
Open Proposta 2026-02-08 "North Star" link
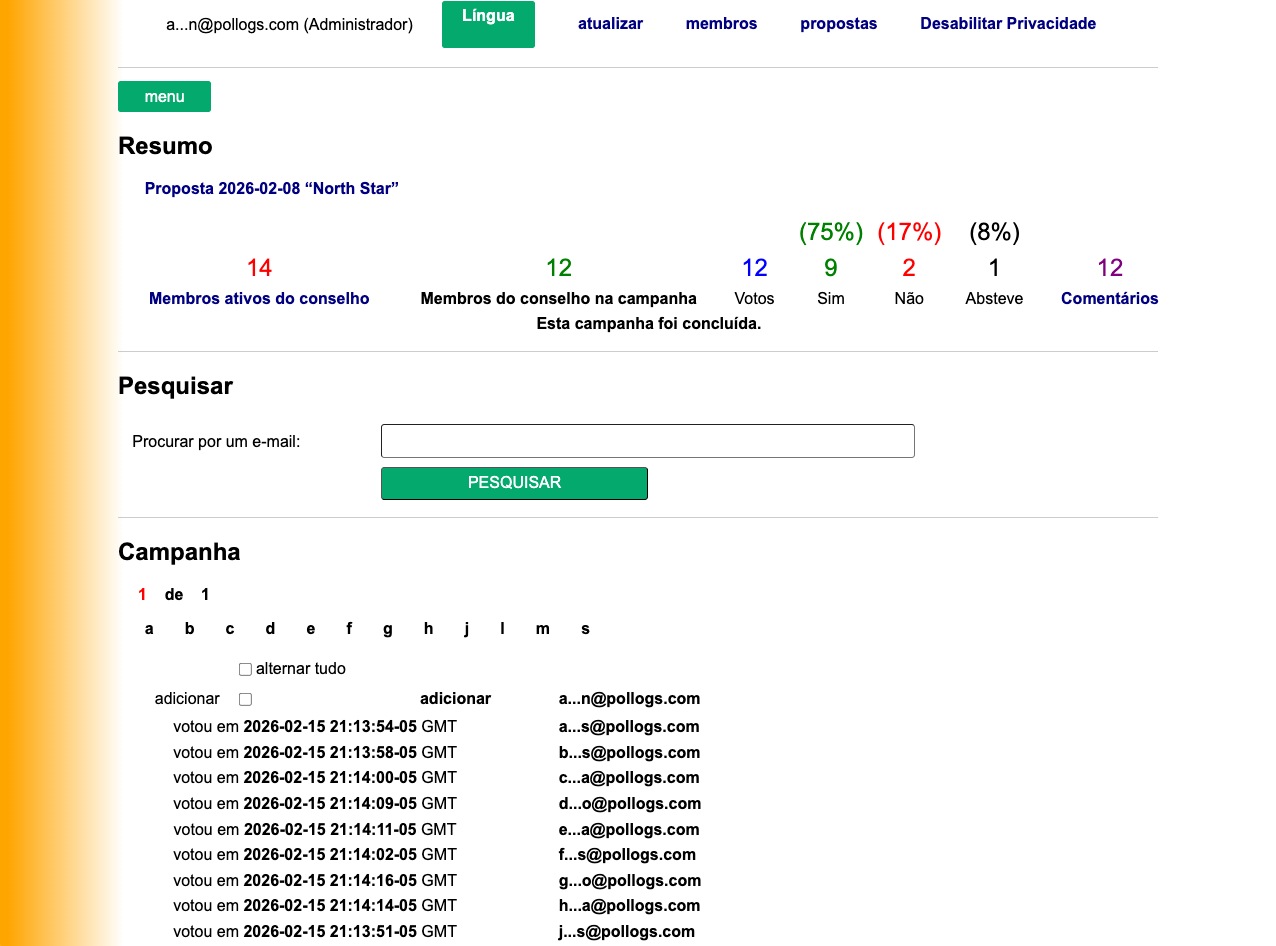click(271, 189)
